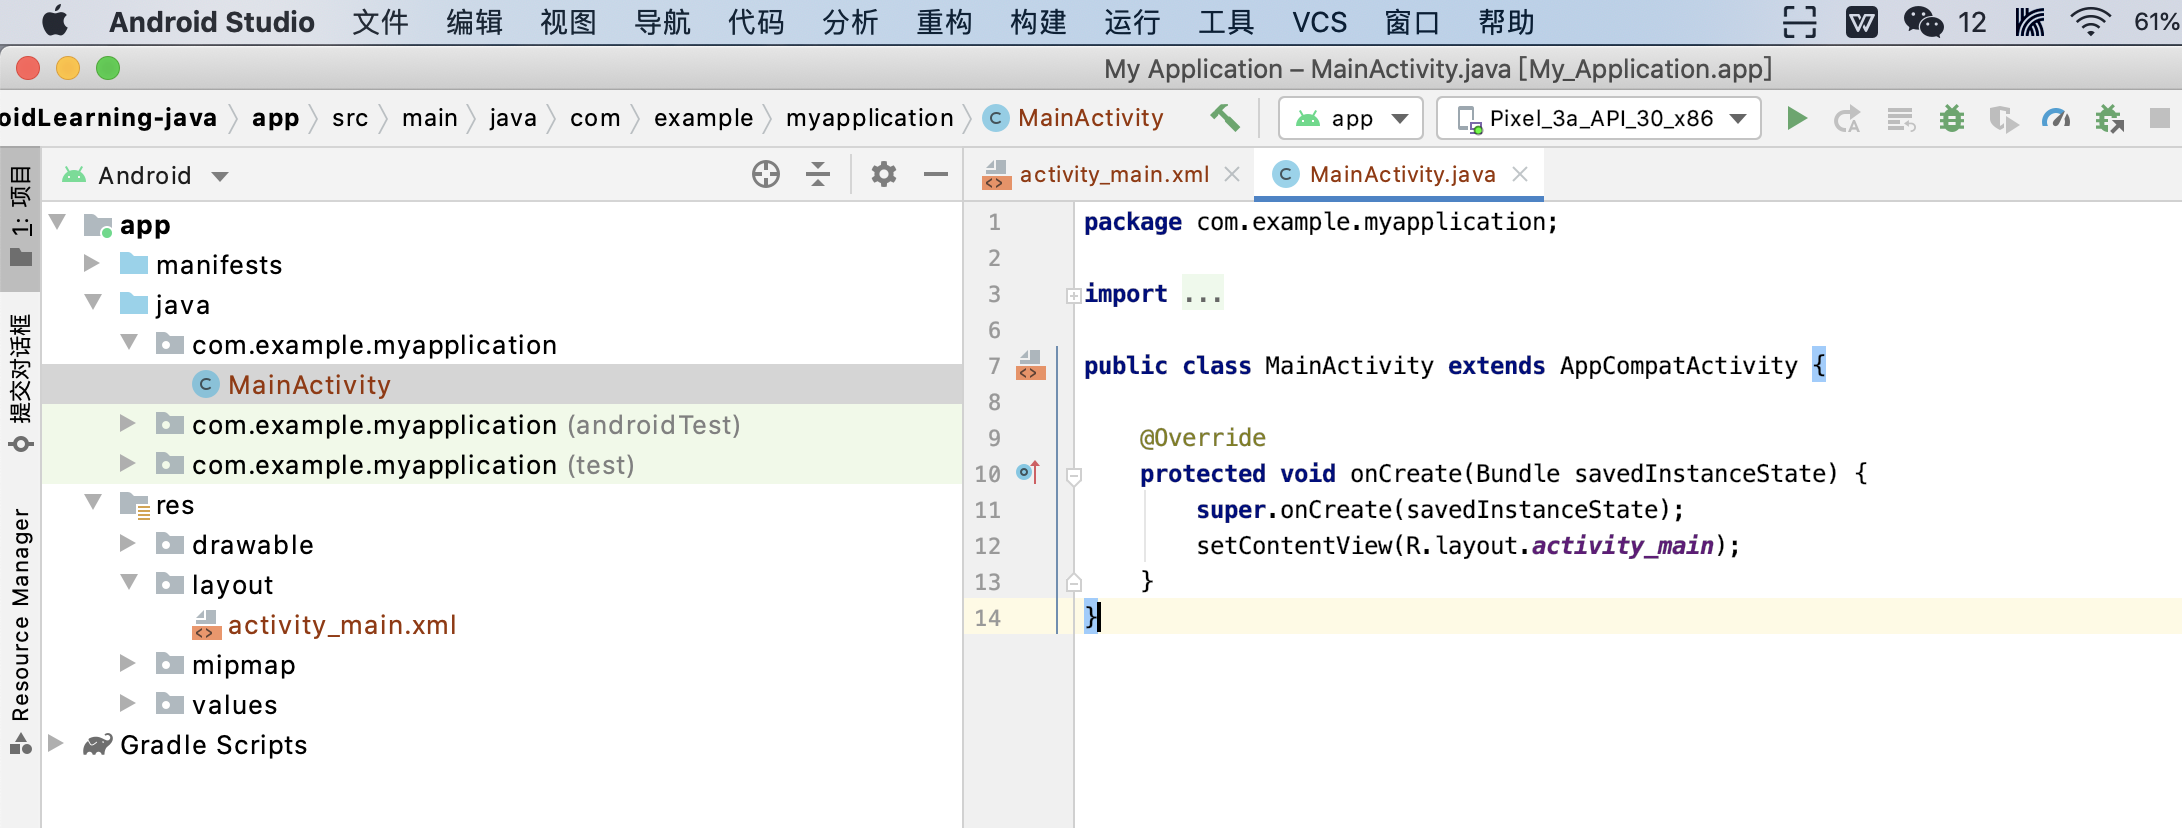Open the 构建 menu

coord(1038,22)
